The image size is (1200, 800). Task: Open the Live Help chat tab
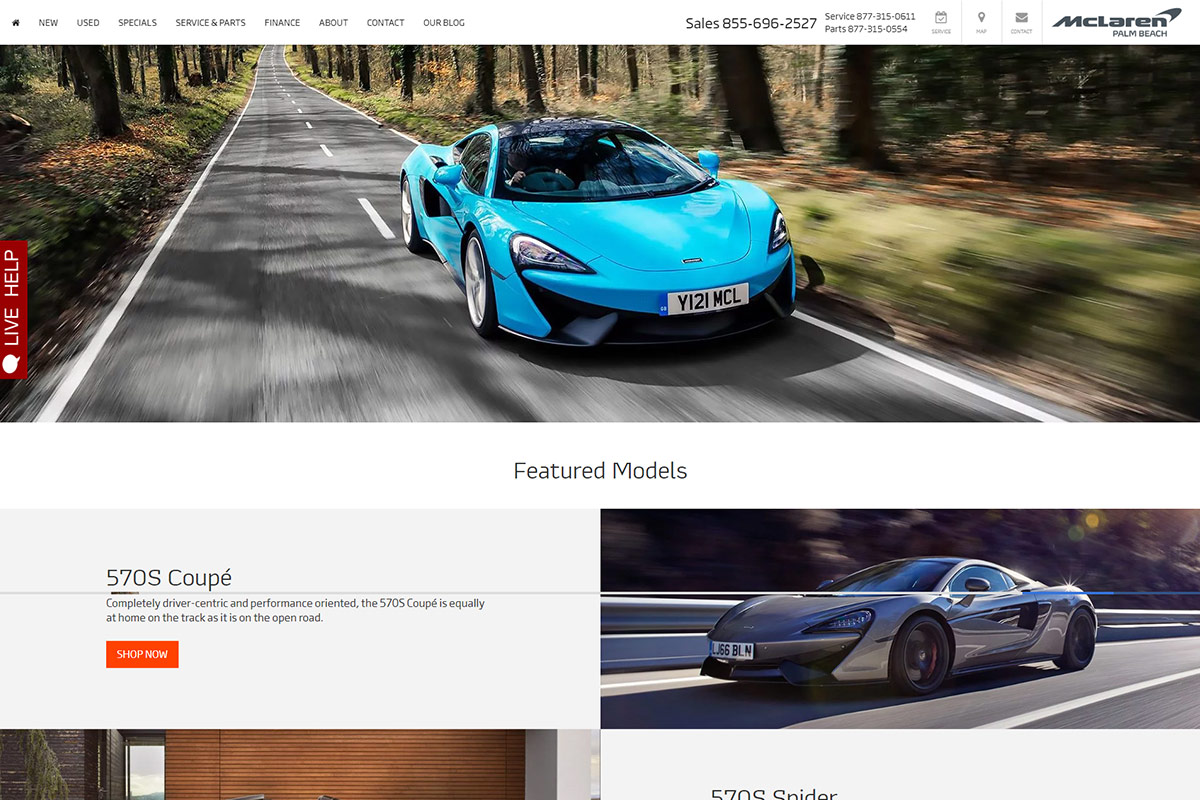(x=14, y=311)
